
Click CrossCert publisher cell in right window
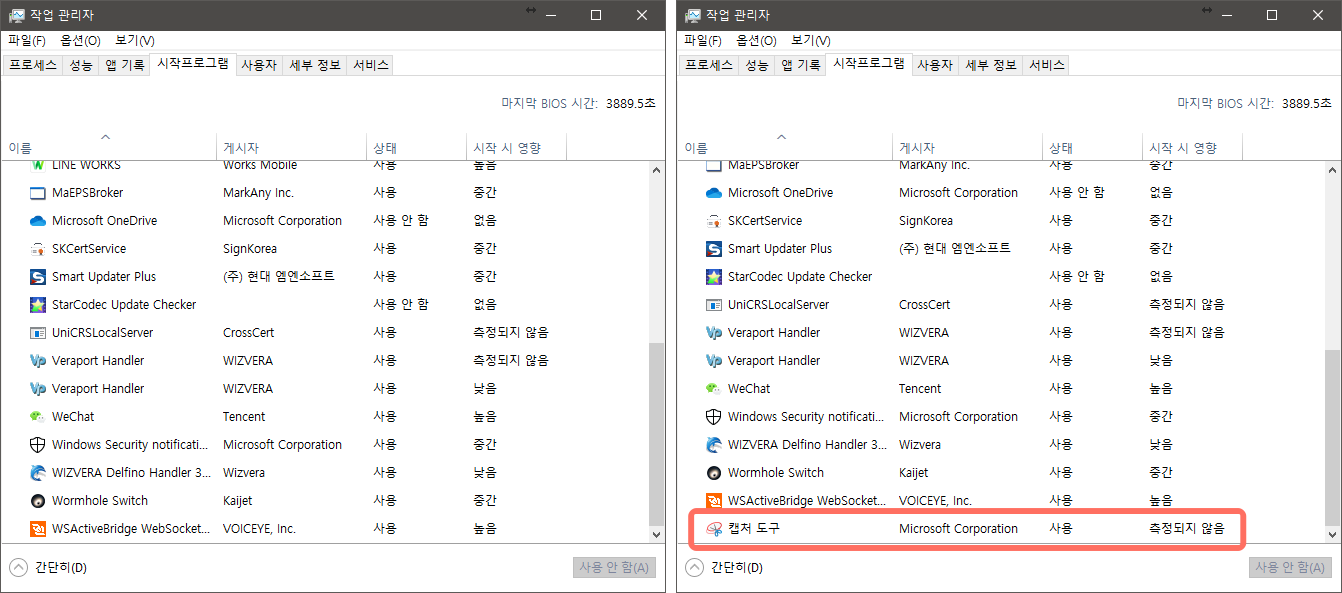[925, 305]
